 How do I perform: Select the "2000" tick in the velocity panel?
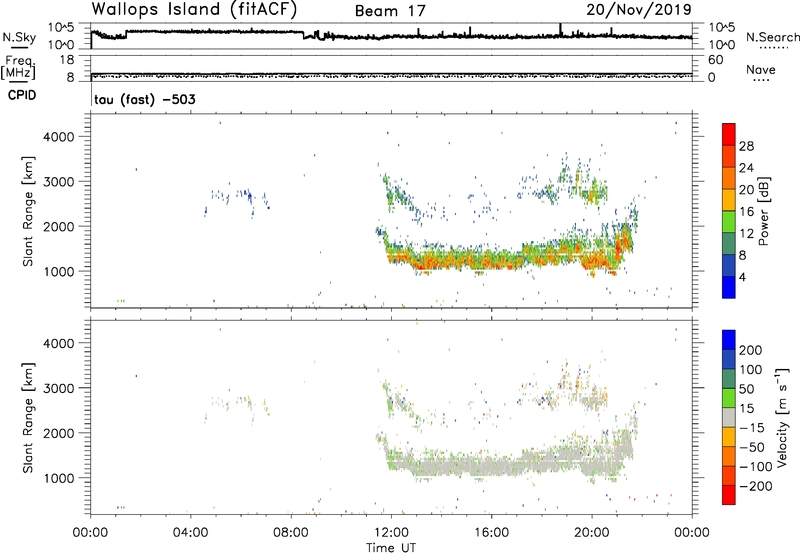58,433
